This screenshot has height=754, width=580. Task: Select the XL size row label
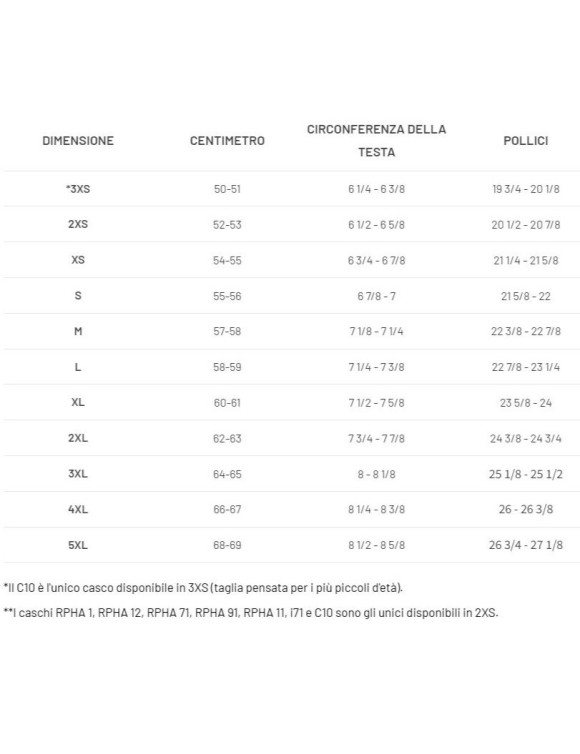[78, 402]
